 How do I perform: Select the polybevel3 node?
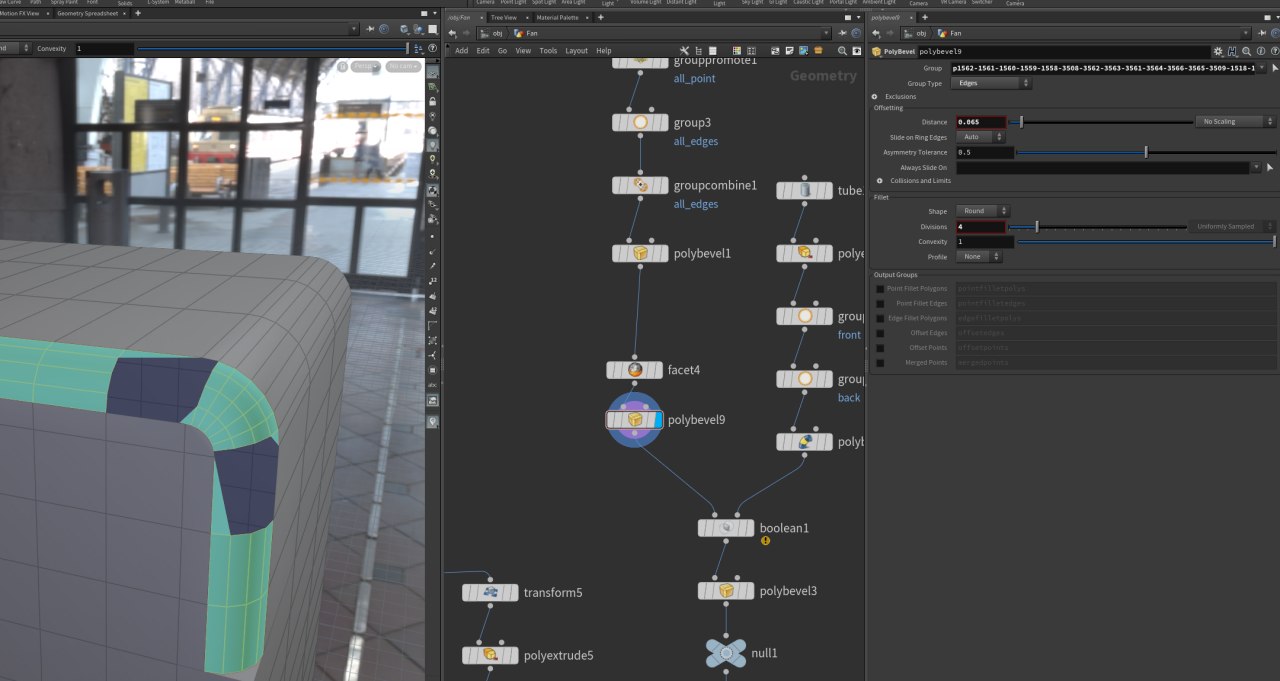coord(726,591)
